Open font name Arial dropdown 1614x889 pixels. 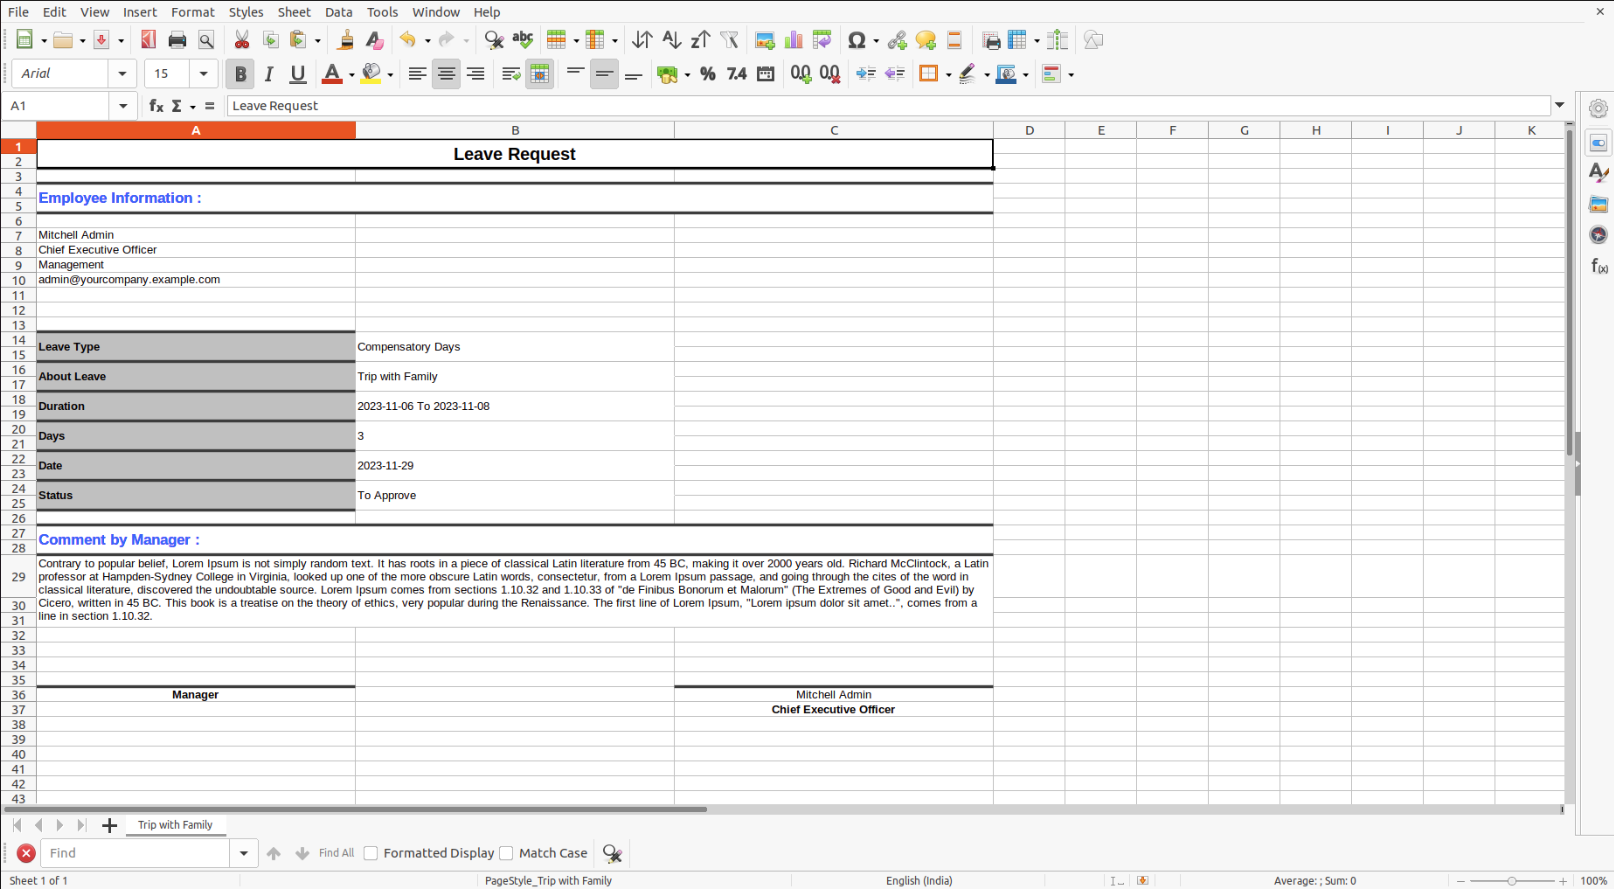122,74
